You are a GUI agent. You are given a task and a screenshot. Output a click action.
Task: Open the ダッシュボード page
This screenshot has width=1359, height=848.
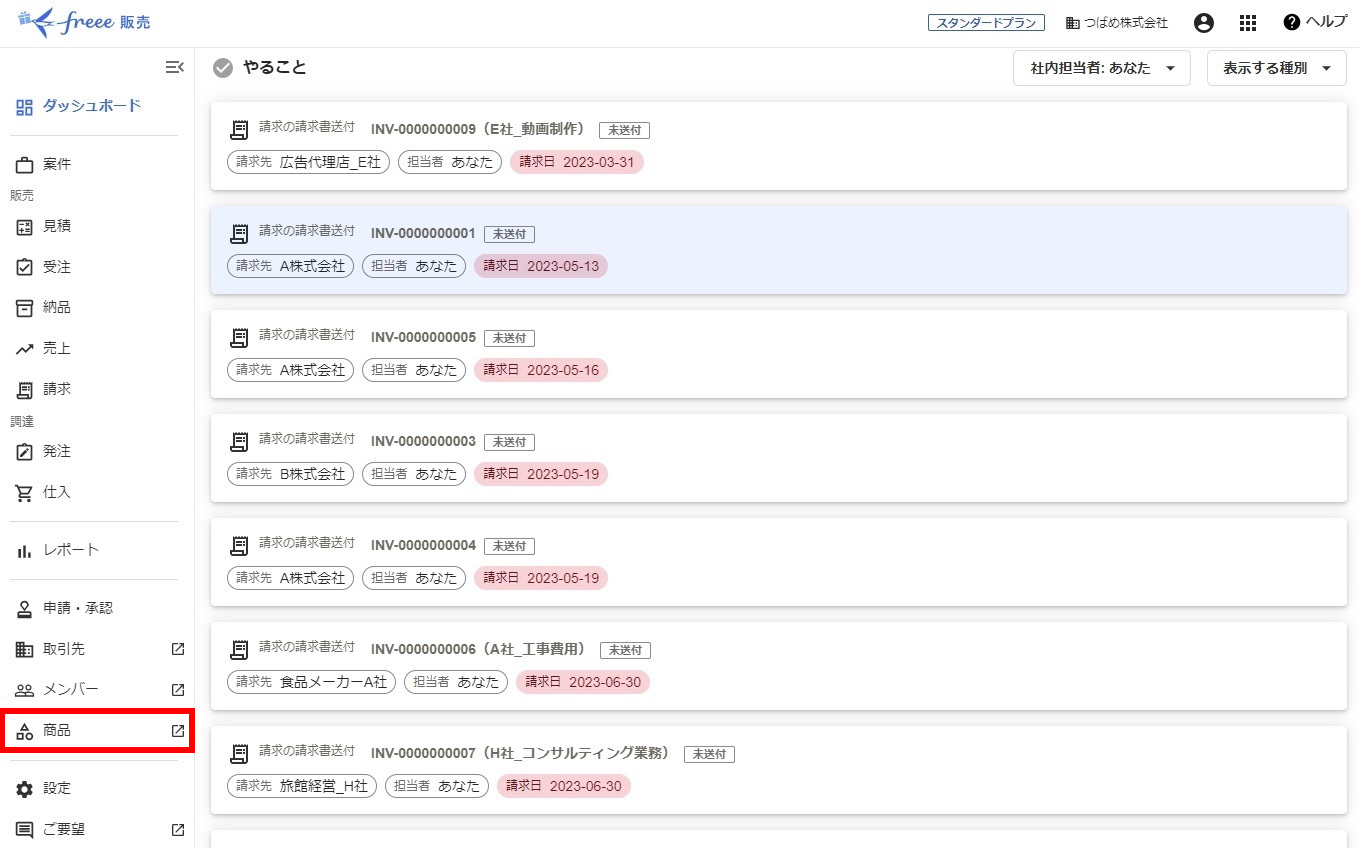point(79,106)
